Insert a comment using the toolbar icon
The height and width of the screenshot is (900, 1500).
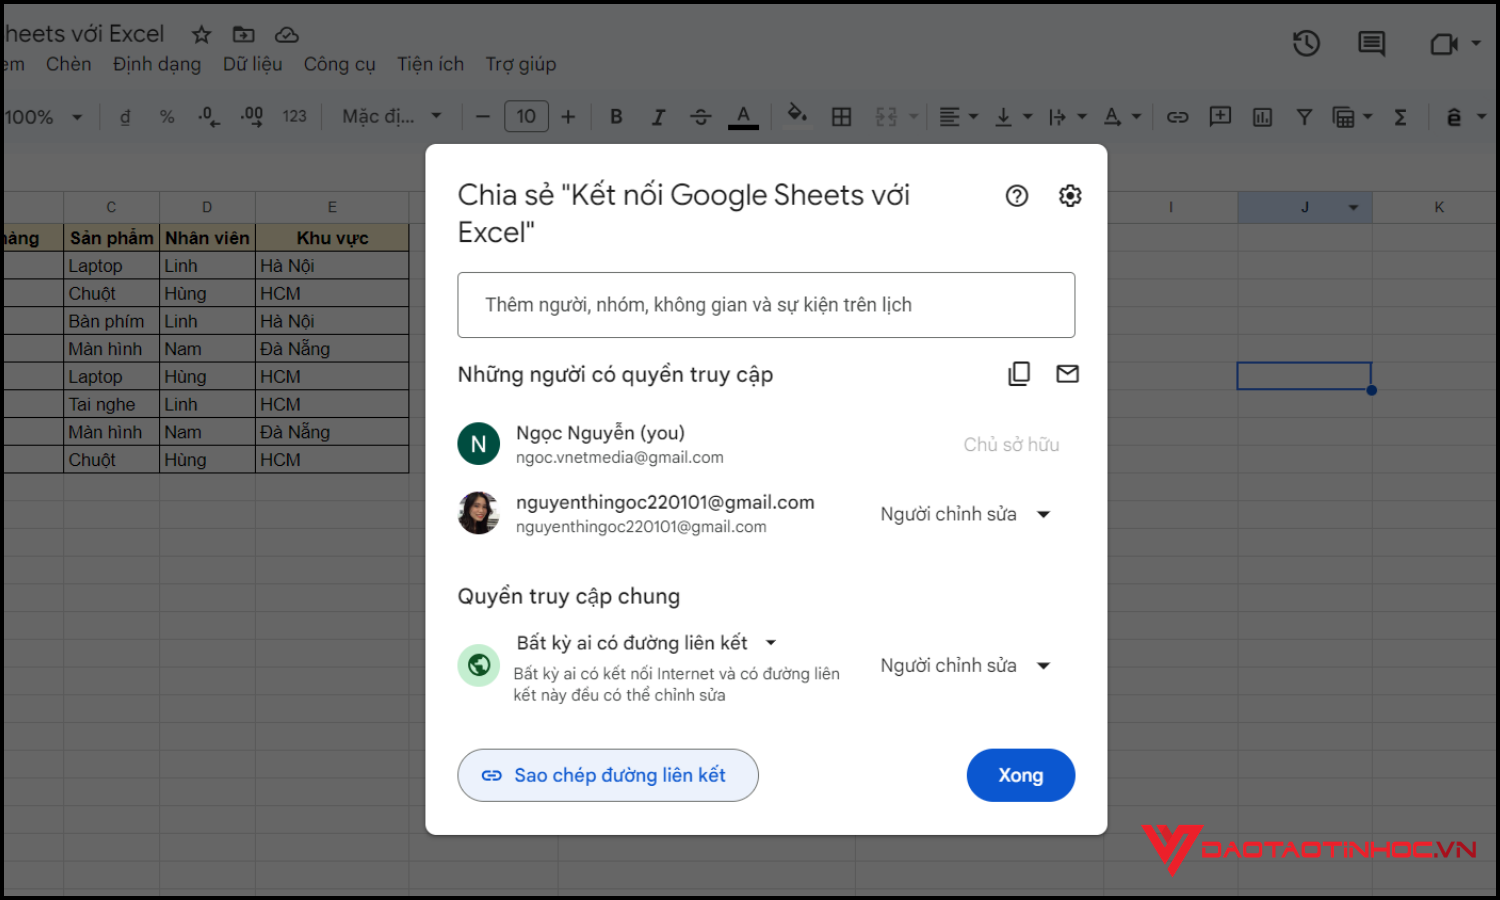point(1219,116)
